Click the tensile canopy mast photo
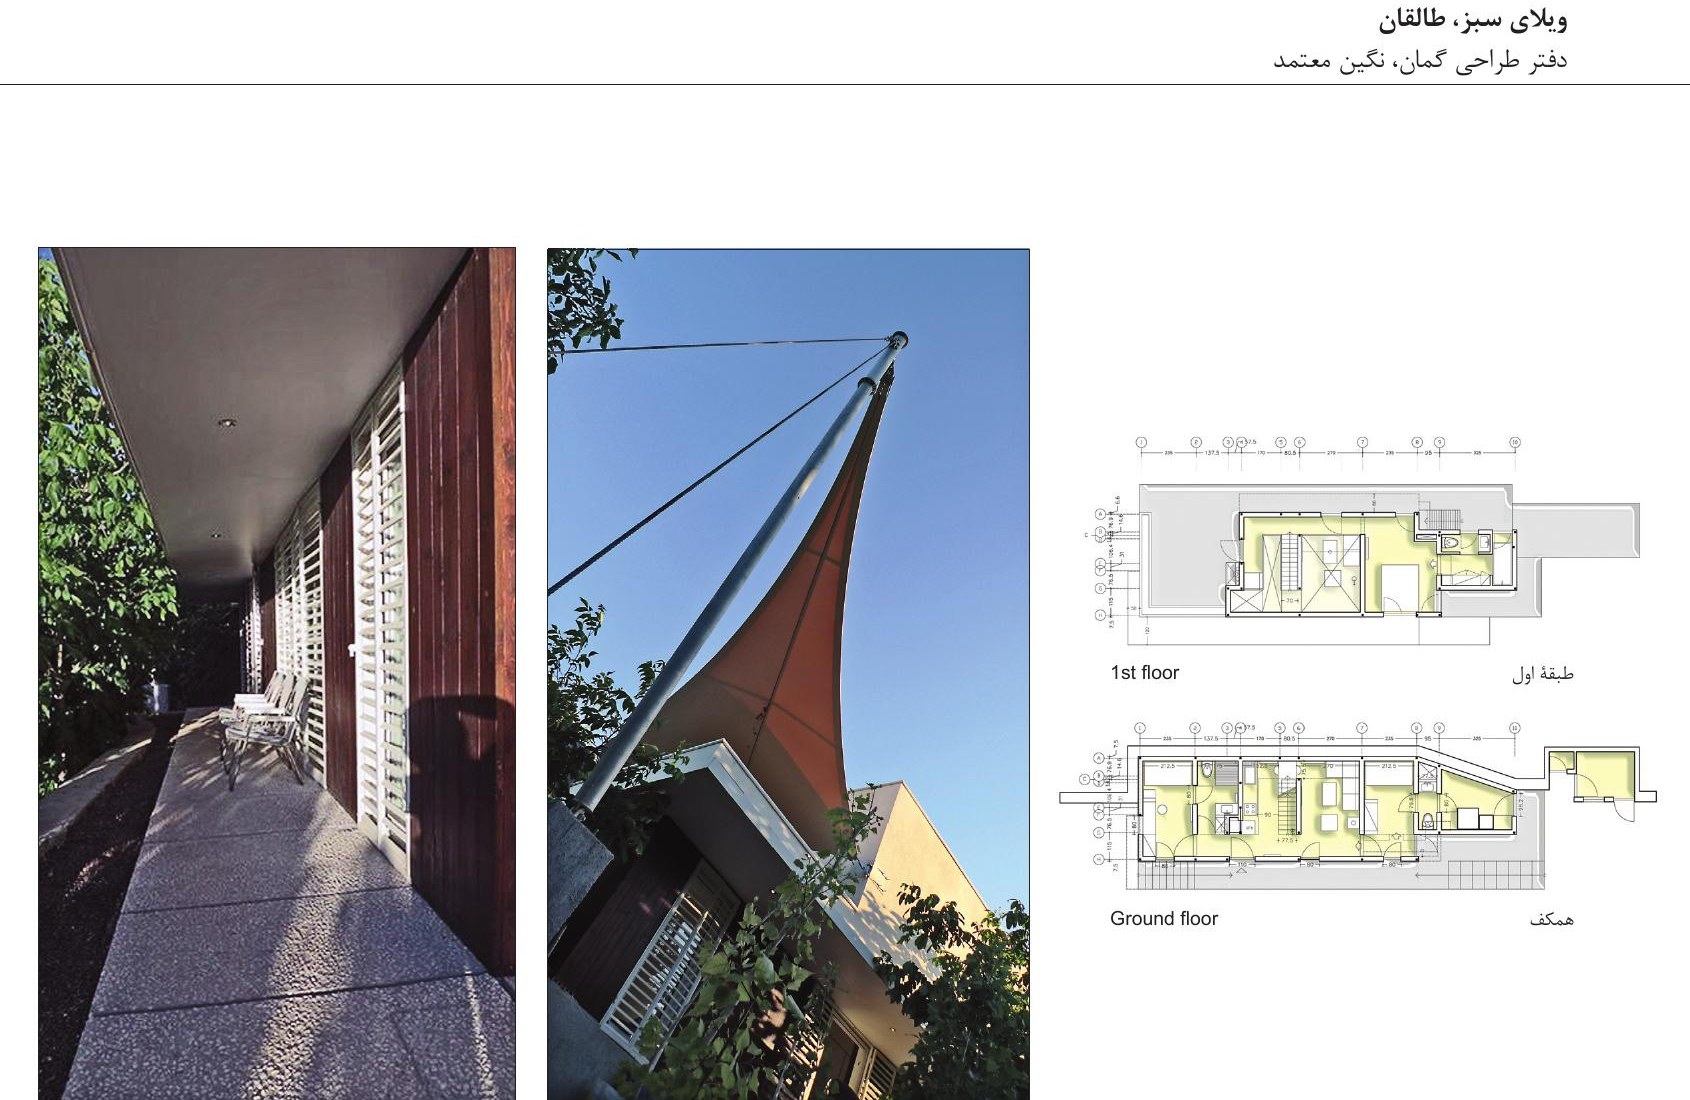Image resolution: width=1690 pixels, height=1100 pixels. click(788, 673)
